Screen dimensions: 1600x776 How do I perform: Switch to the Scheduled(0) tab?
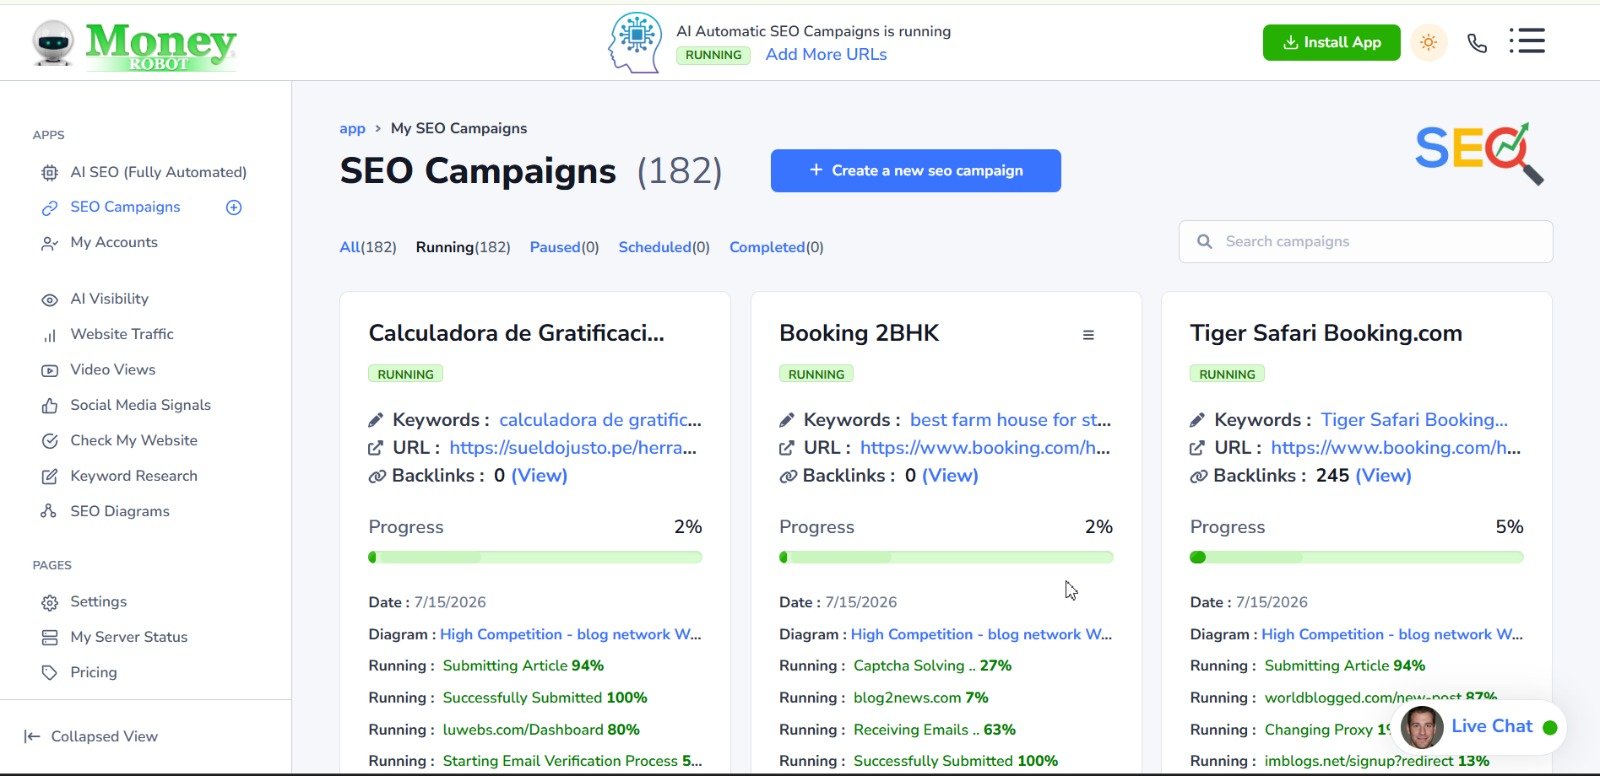point(664,247)
